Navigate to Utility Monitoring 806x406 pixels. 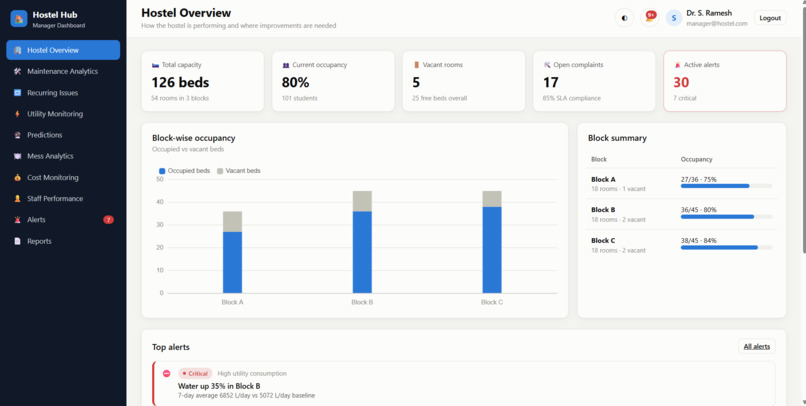pos(63,114)
